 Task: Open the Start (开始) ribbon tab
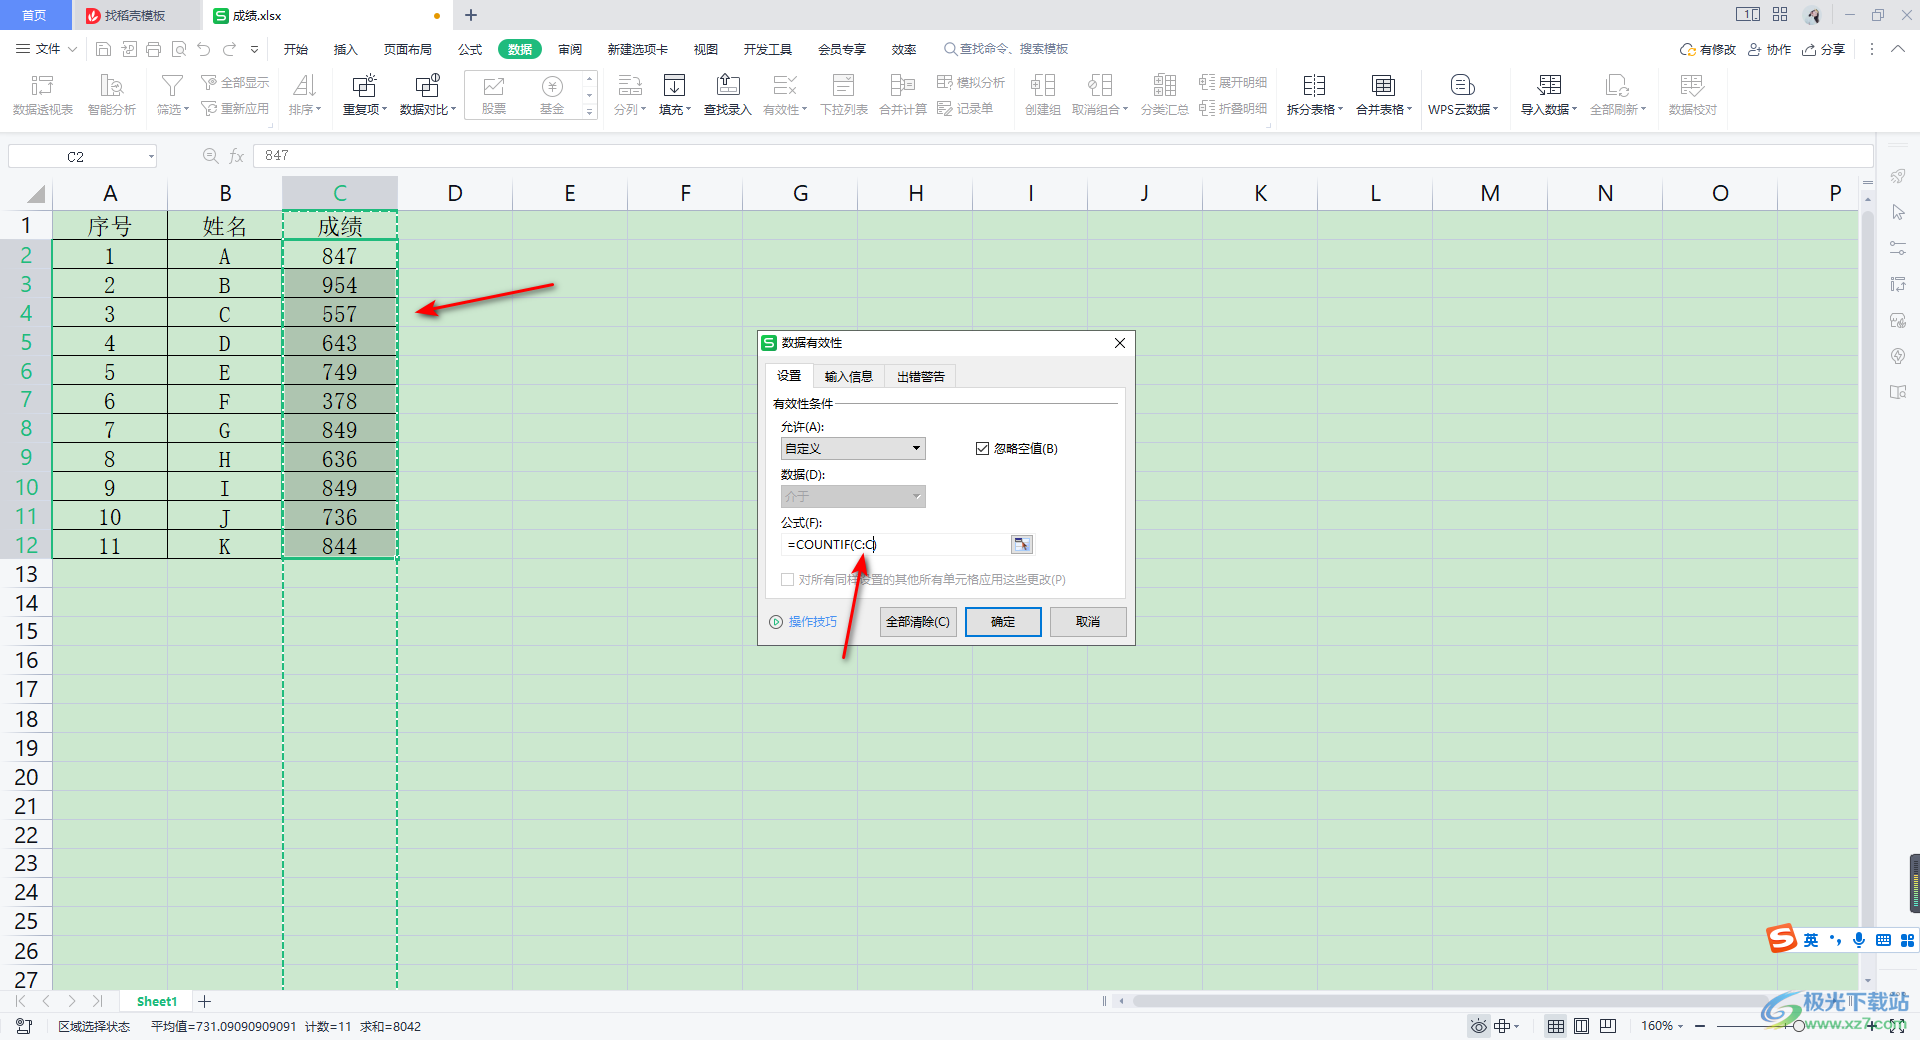point(296,49)
